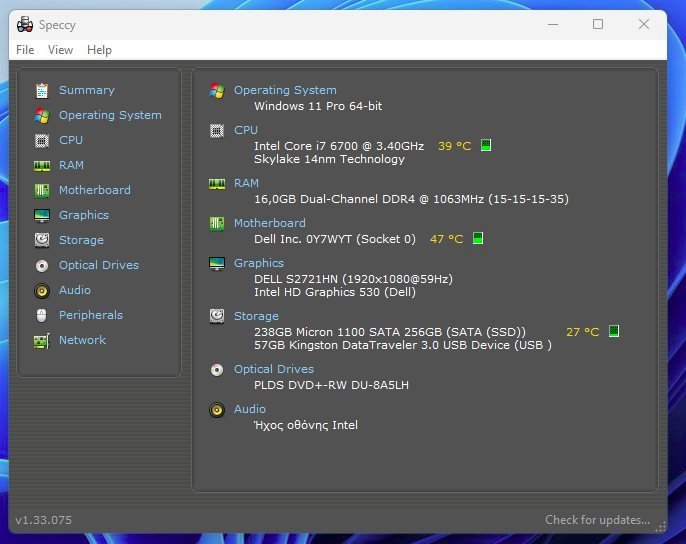Open the View menu
686x544 pixels.
(60, 50)
